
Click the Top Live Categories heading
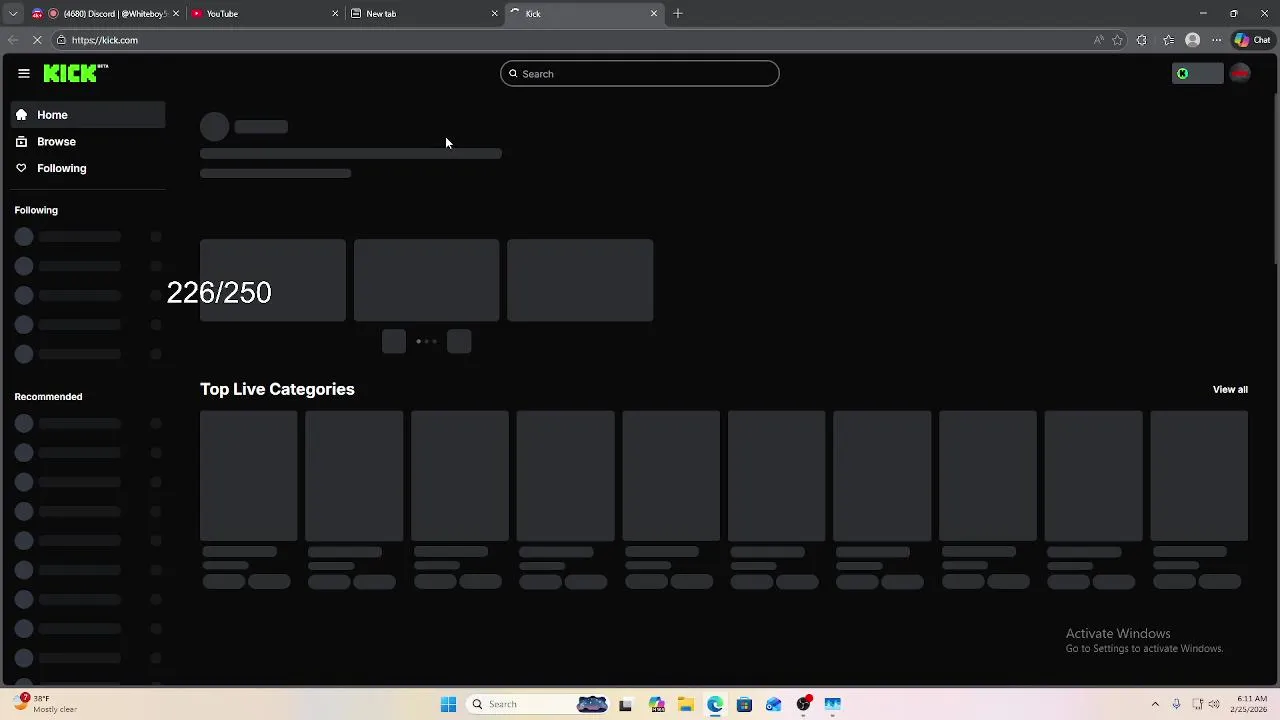[x=277, y=389]
